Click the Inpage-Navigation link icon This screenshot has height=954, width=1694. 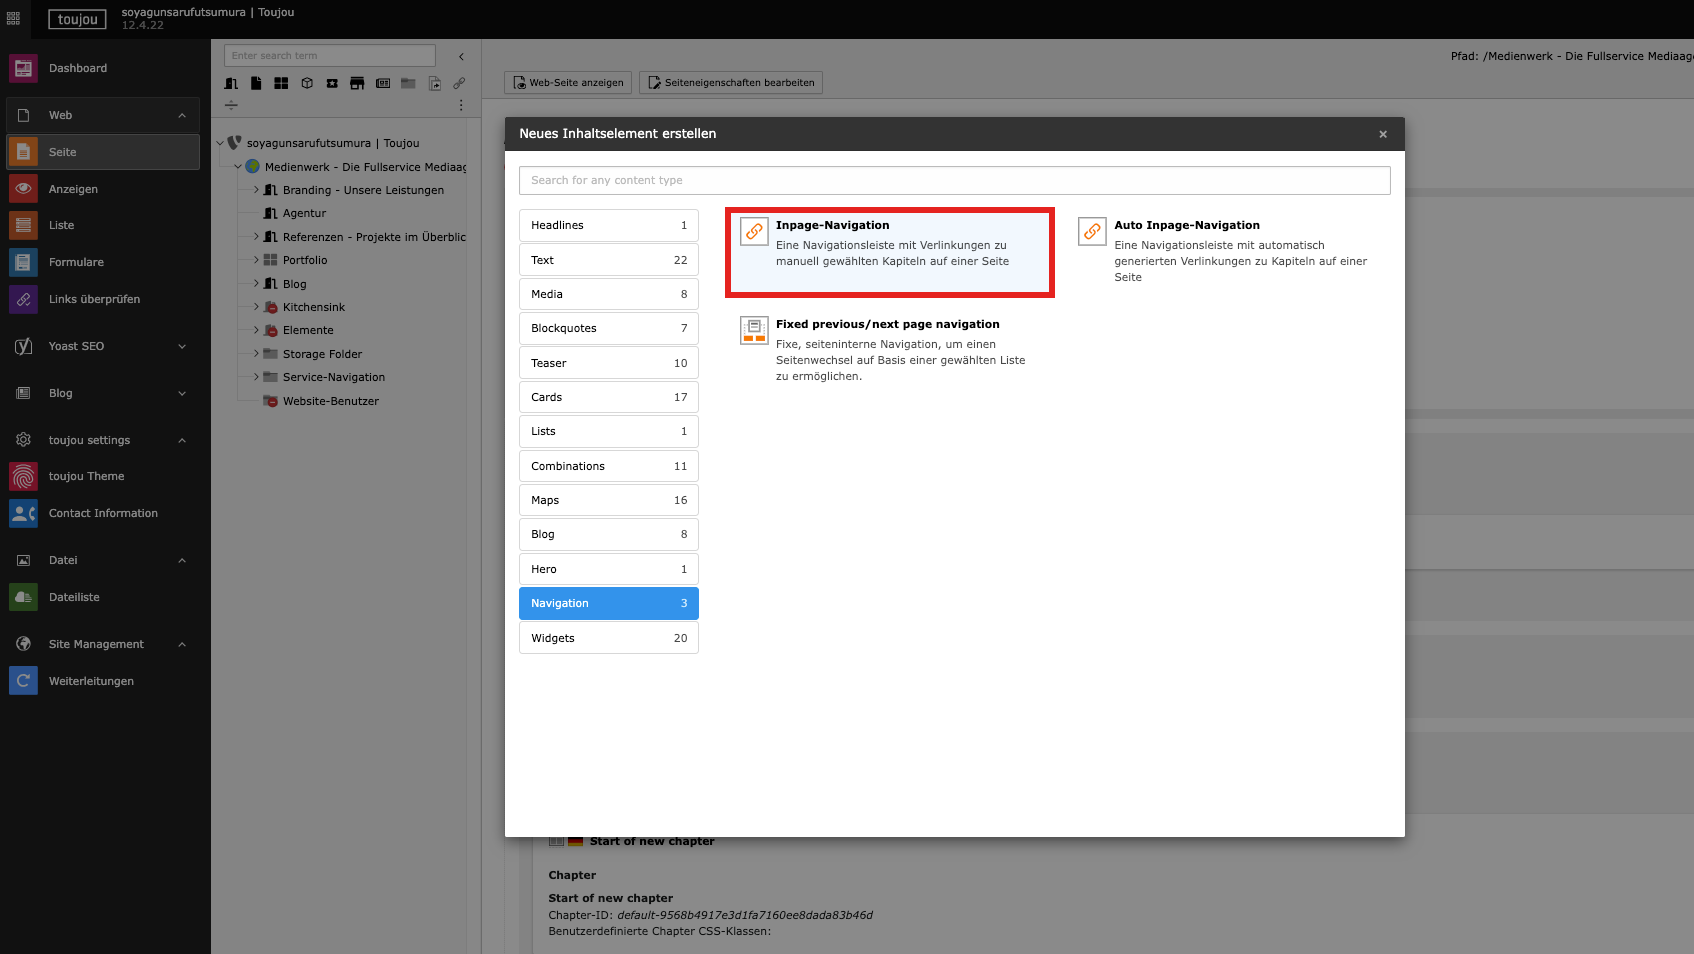(754, 231)
